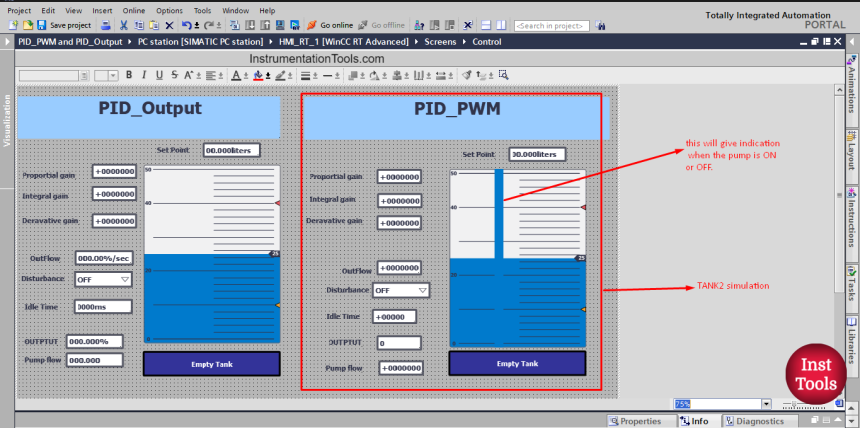Toggle Bold text formatting
The image size is (860, 428).
pos(129,75)
